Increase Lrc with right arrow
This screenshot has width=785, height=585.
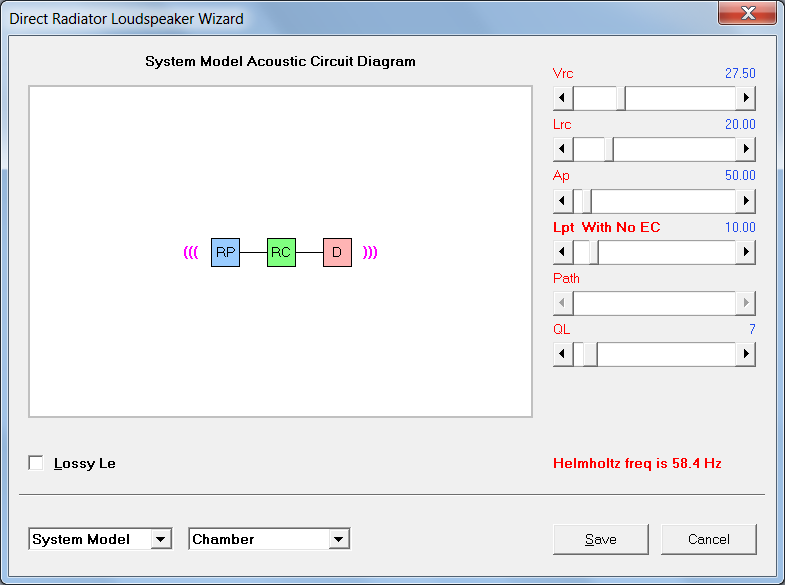pyautogui.click(x=746, y=149)
